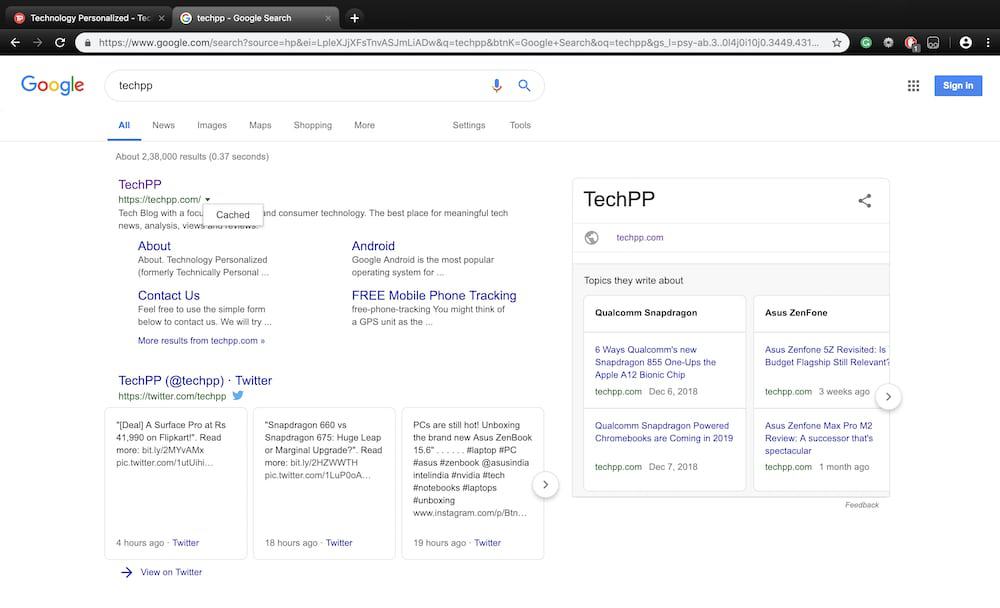Click Twitter link under 4 hours ago tweet

click(x=186, y=543)
